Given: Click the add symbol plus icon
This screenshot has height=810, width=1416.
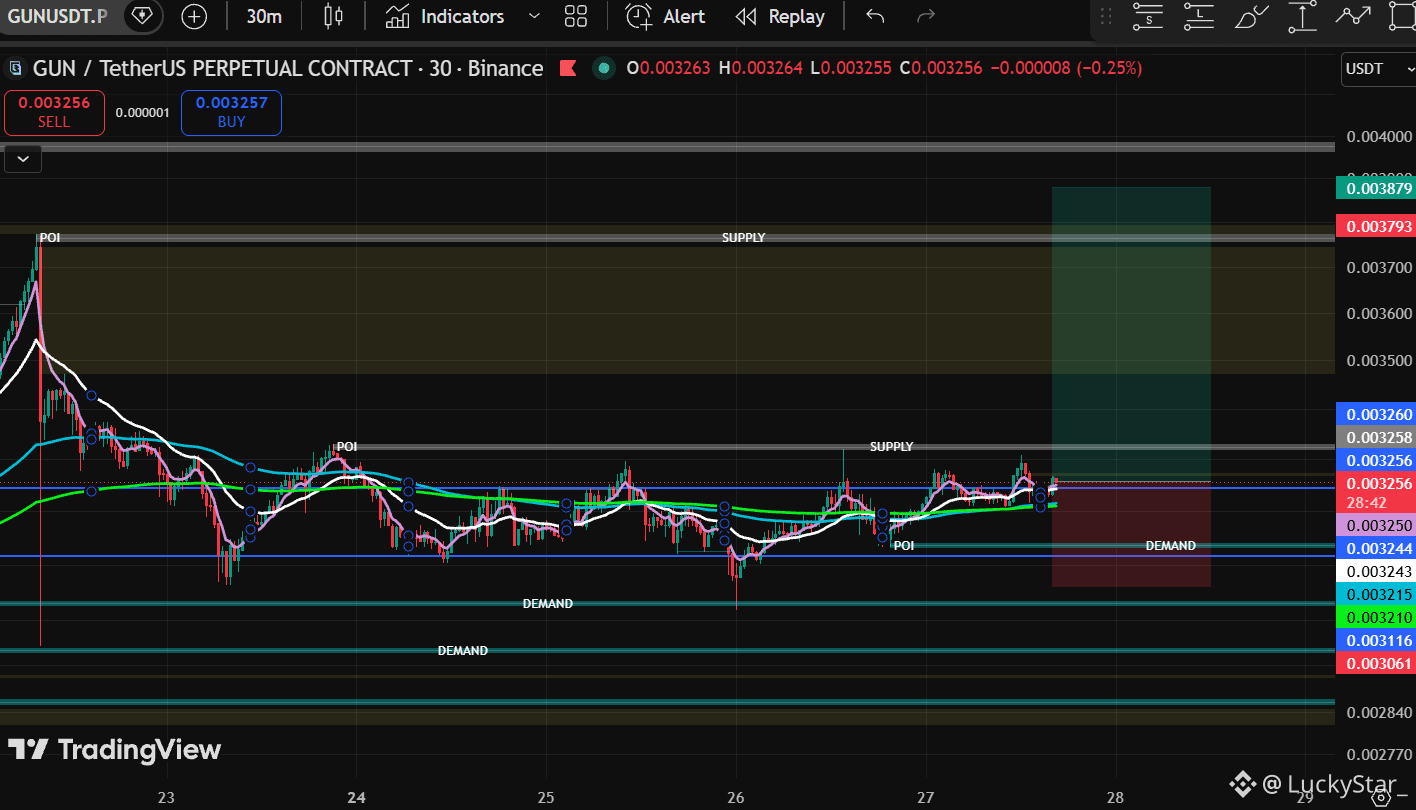Looking at the screenshot, I should pyautogui.click(x=194, y=16).
